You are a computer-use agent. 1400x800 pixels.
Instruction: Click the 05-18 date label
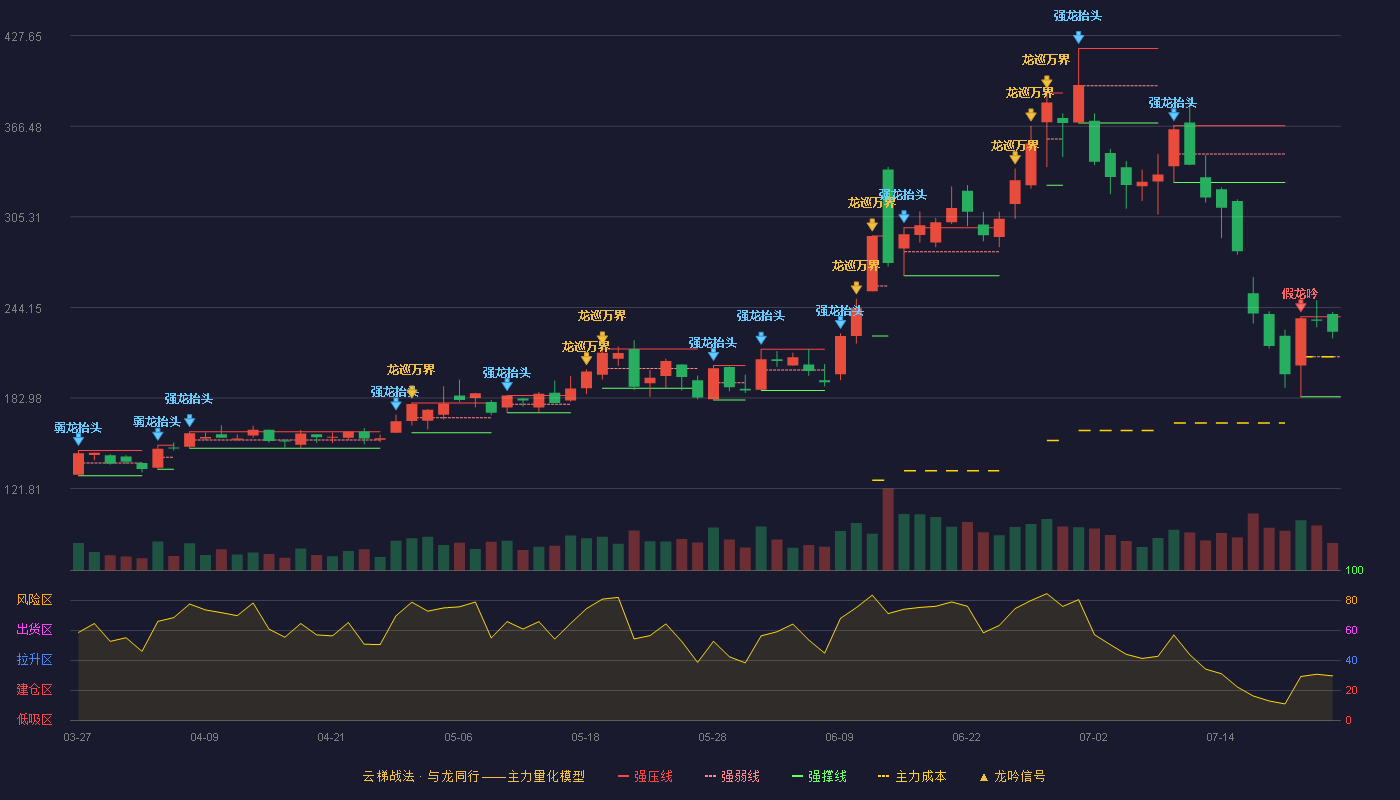[x=585, y=737]
